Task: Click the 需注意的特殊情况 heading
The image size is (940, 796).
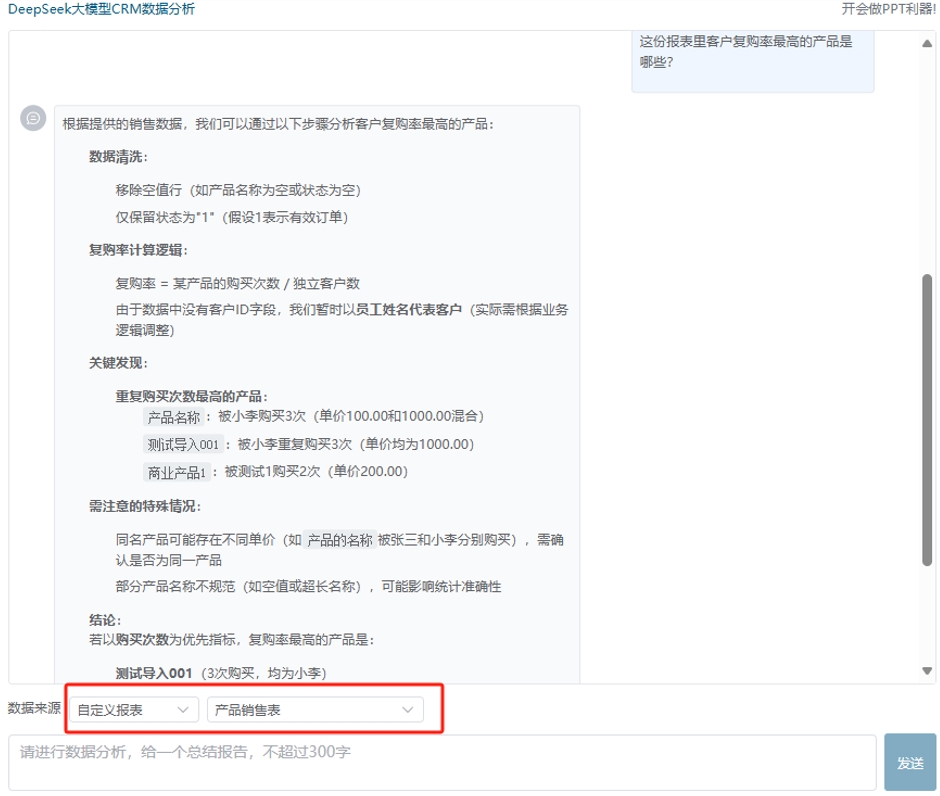Action: [144, 506]
